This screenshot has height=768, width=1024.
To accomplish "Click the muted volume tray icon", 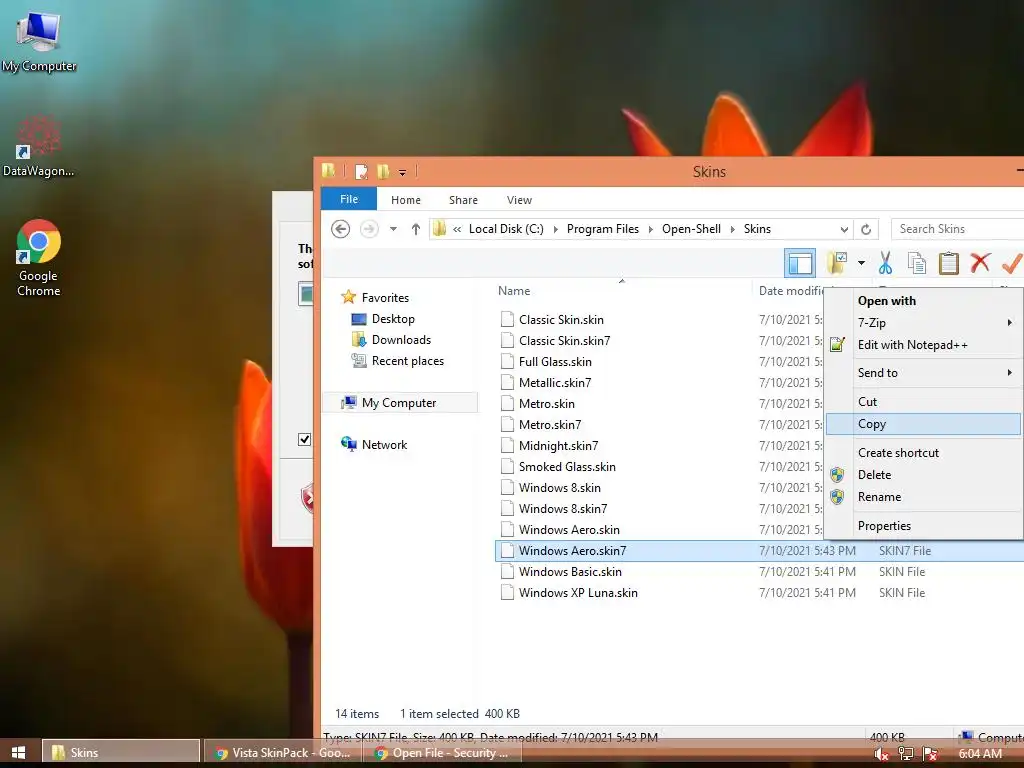I will pos(882,754).
